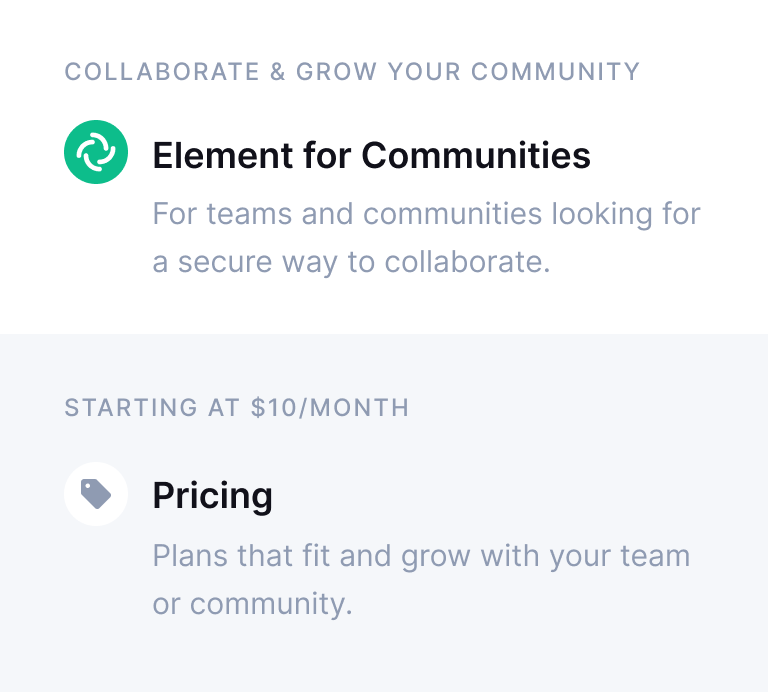The height and width of the screenshot is (692, 768).
Task: Open the Pricing heading link
Action: [x=212, y=496]
